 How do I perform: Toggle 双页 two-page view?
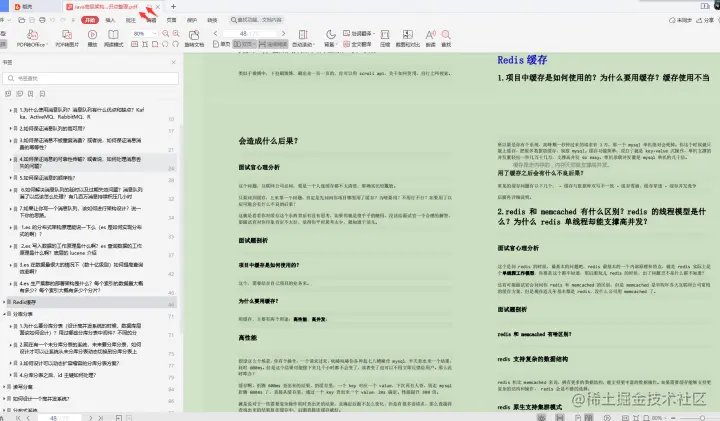click(x=244, y=45)
